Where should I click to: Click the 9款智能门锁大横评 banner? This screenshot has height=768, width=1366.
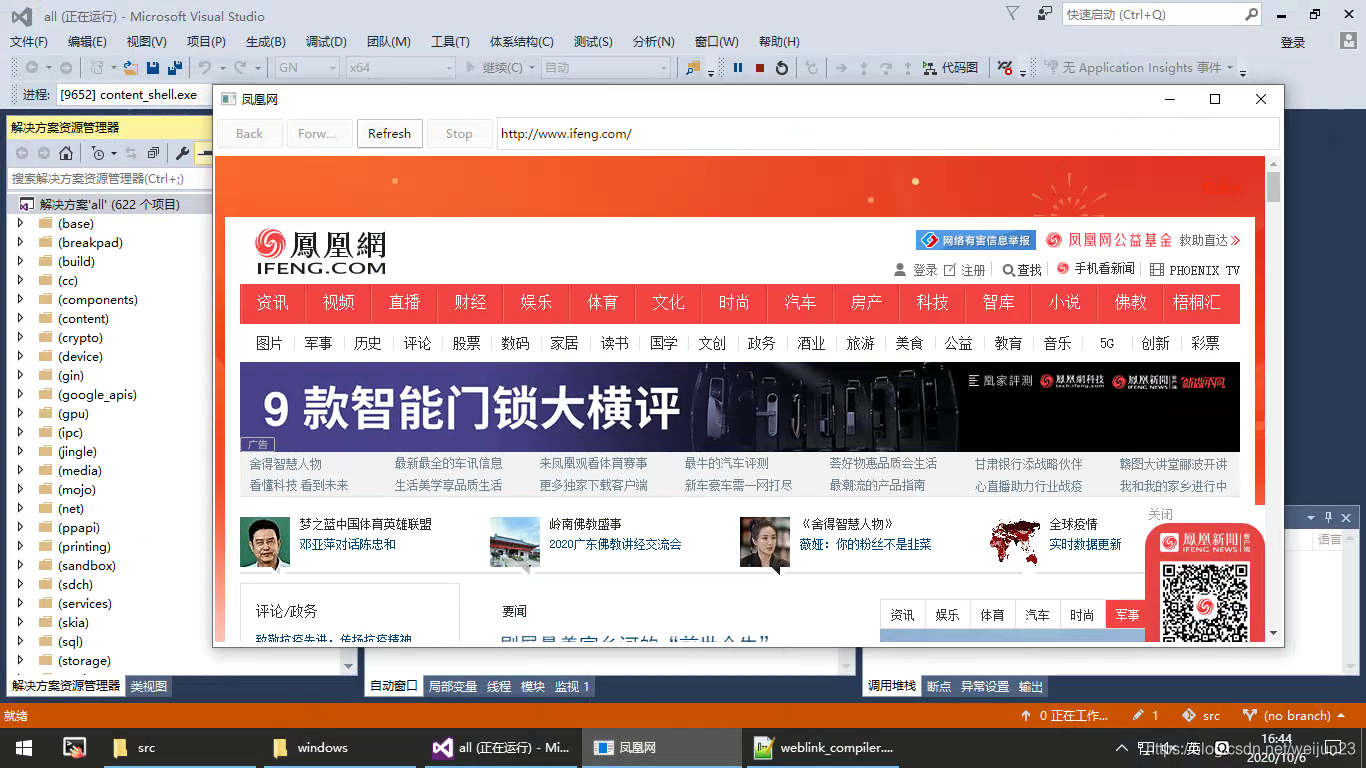click(x=739, y=407)
